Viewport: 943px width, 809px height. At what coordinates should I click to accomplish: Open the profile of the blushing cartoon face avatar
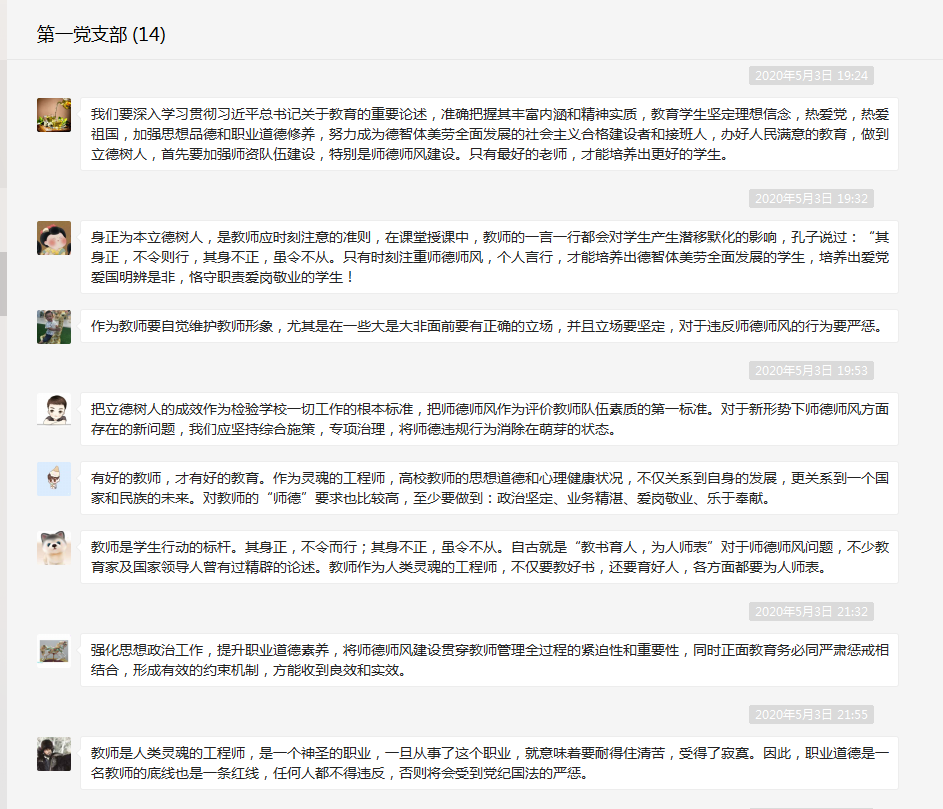(54, 238)
